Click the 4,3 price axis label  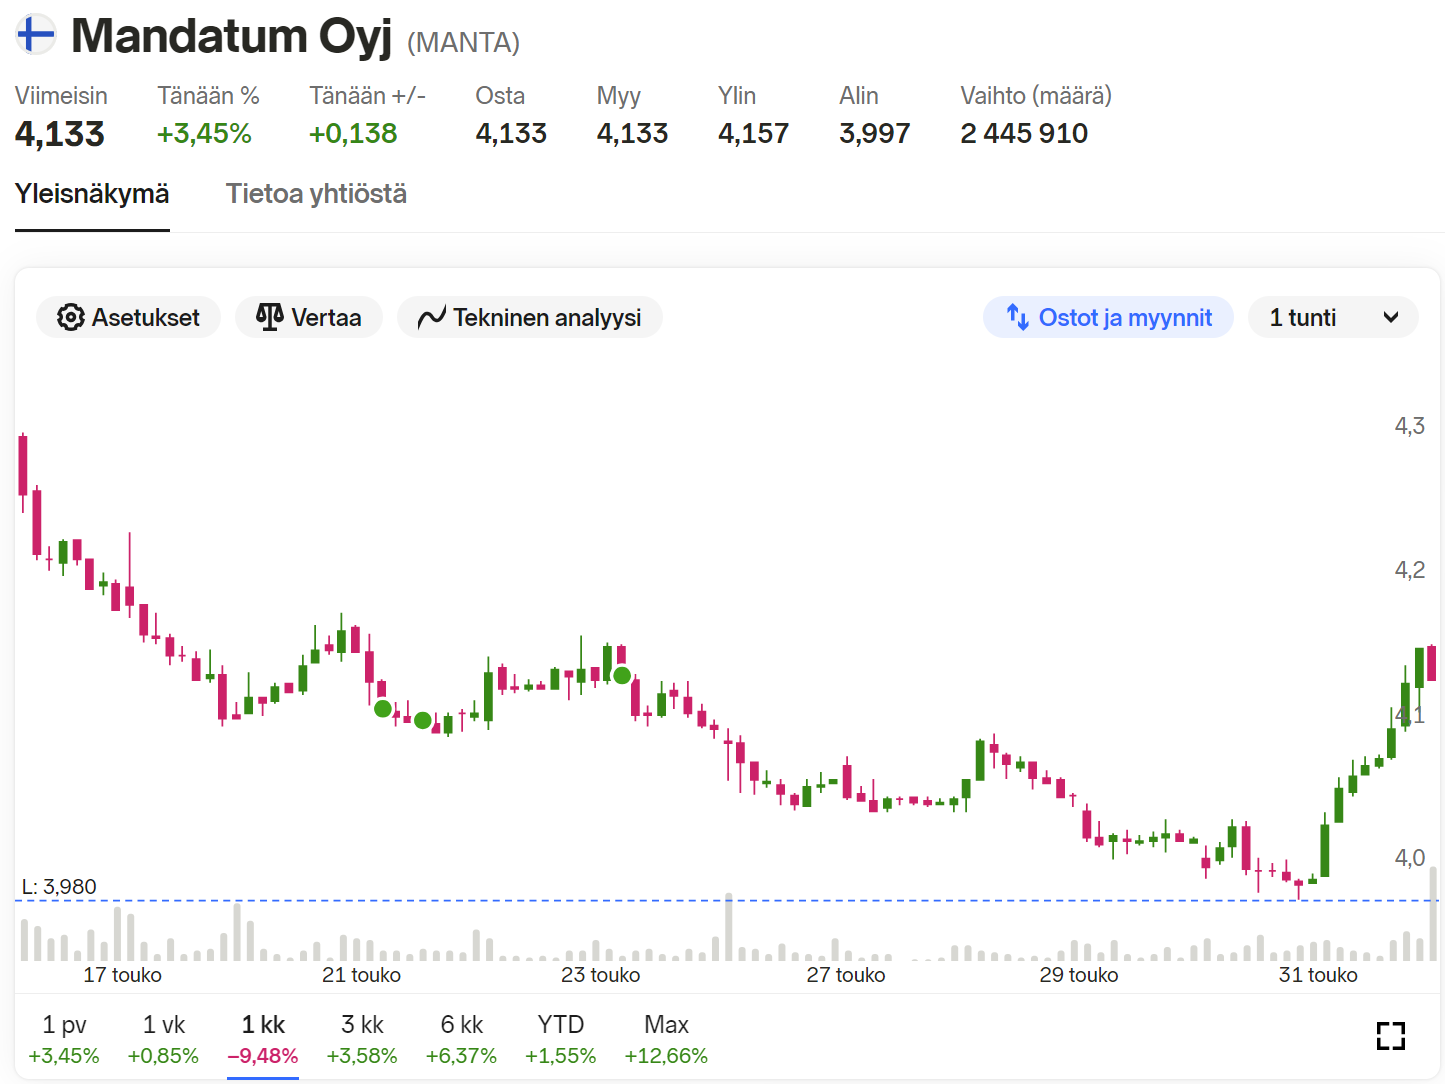[1410, 426]
